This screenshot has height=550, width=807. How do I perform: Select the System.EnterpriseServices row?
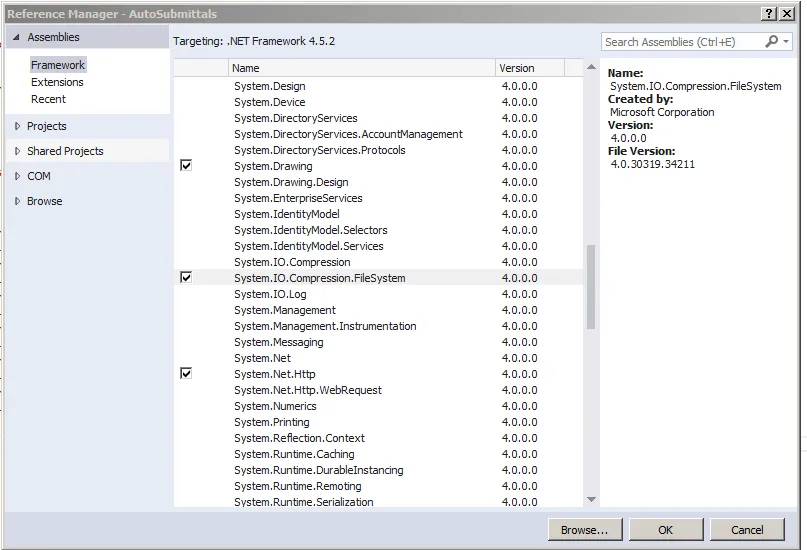[x=378, y=198]
